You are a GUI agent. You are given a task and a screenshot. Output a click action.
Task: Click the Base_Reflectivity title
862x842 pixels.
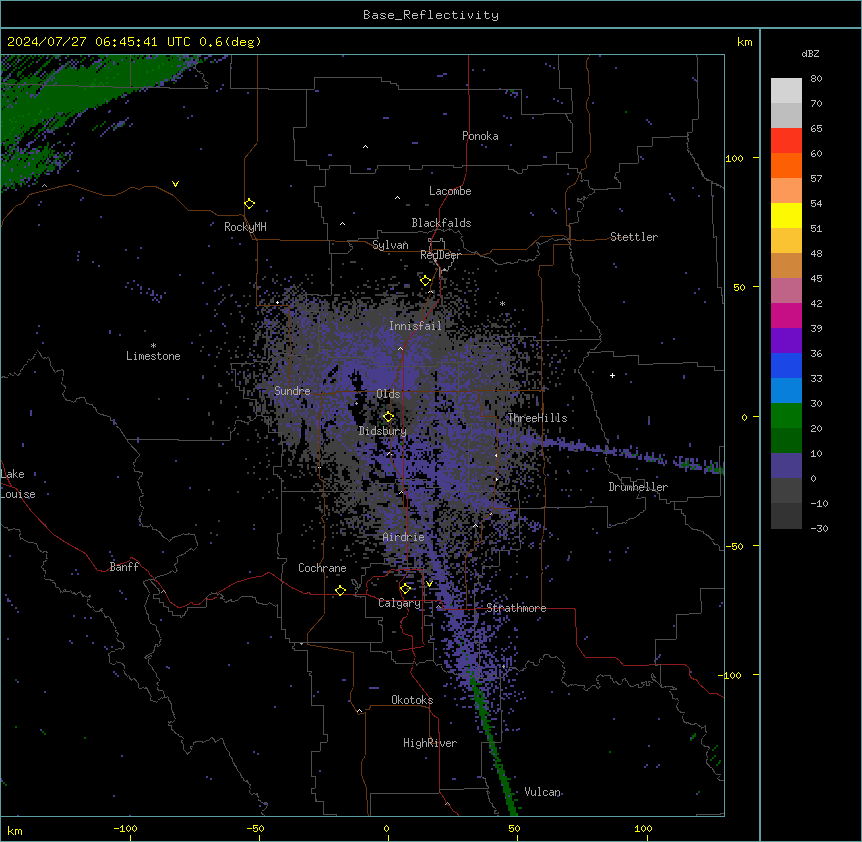pyautogui.click(x=431, y=15)
